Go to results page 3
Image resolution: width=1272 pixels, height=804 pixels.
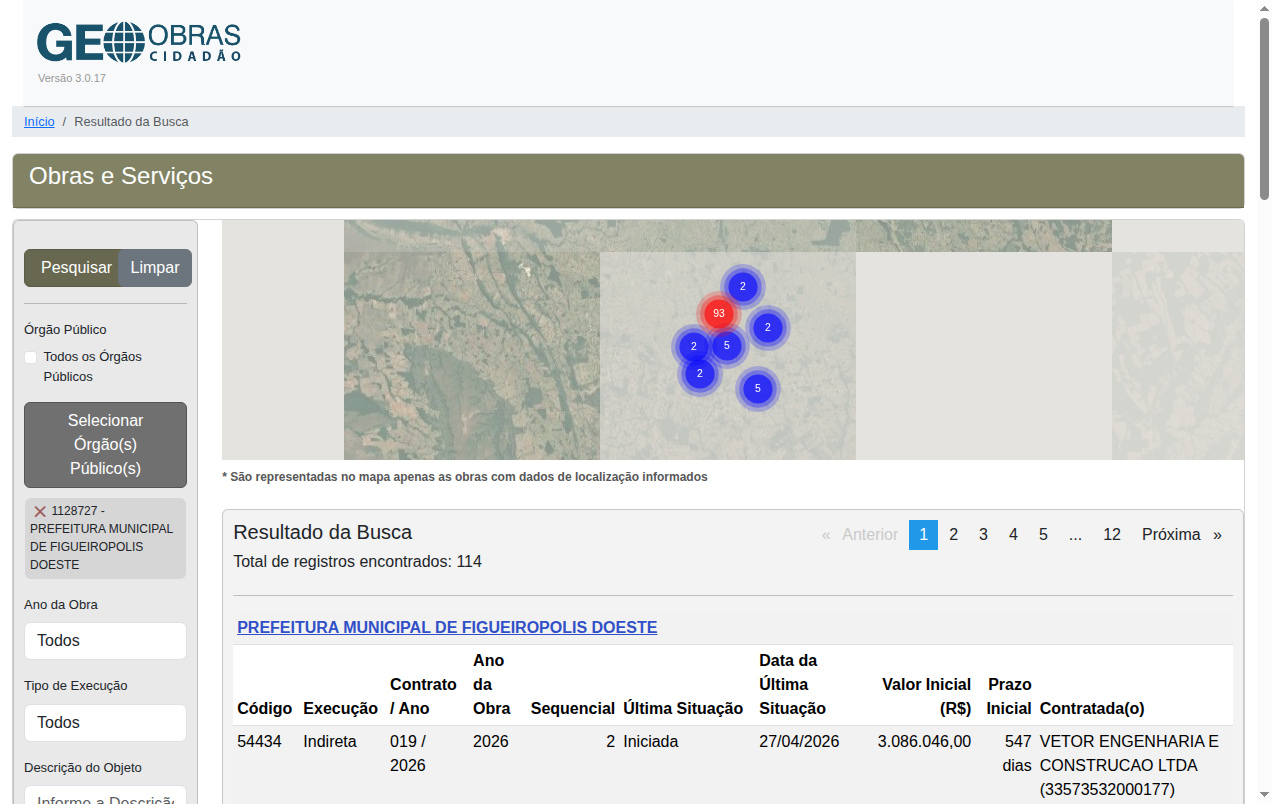coord(983,535)
